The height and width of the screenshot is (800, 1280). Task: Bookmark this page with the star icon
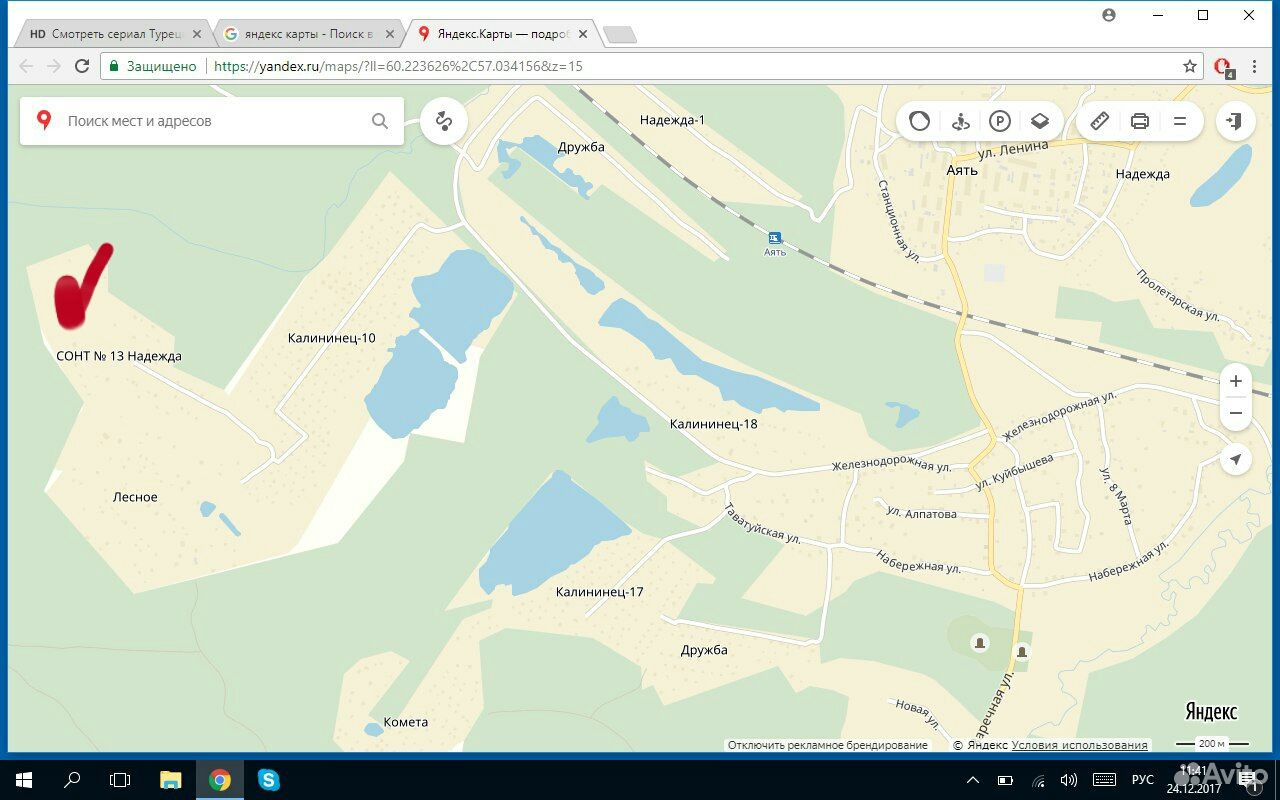1190,66
